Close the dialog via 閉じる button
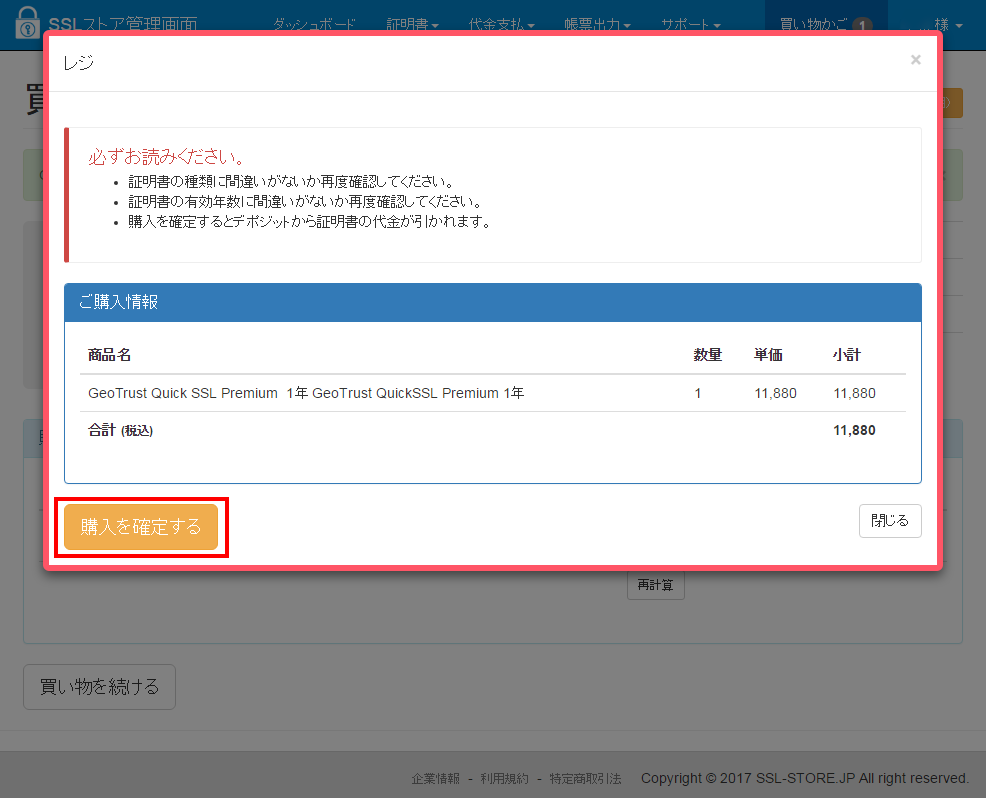This screenshot has width=986, height=798. (x=890, y=521)
